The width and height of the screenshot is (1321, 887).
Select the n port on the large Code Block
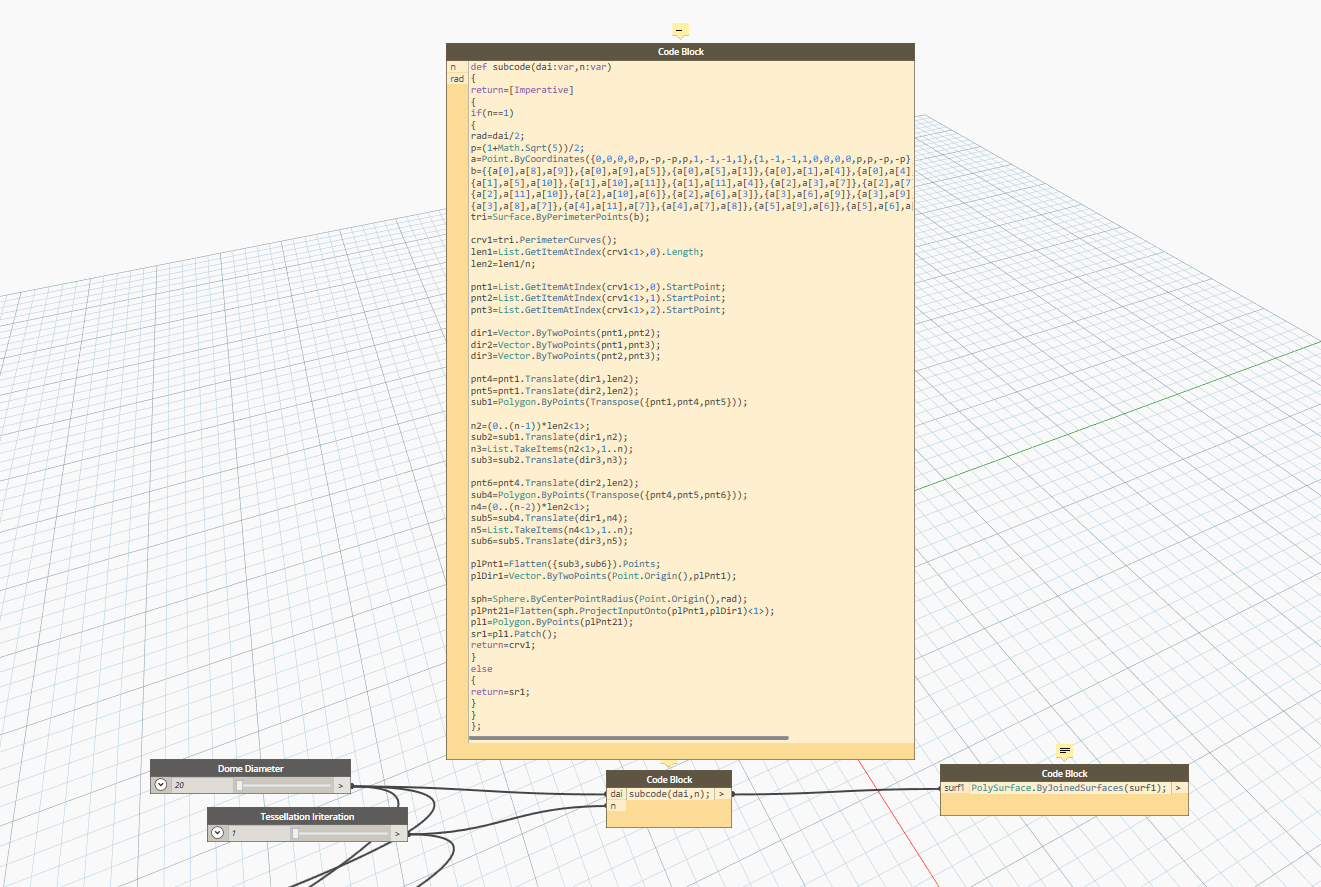pos(453,67)
